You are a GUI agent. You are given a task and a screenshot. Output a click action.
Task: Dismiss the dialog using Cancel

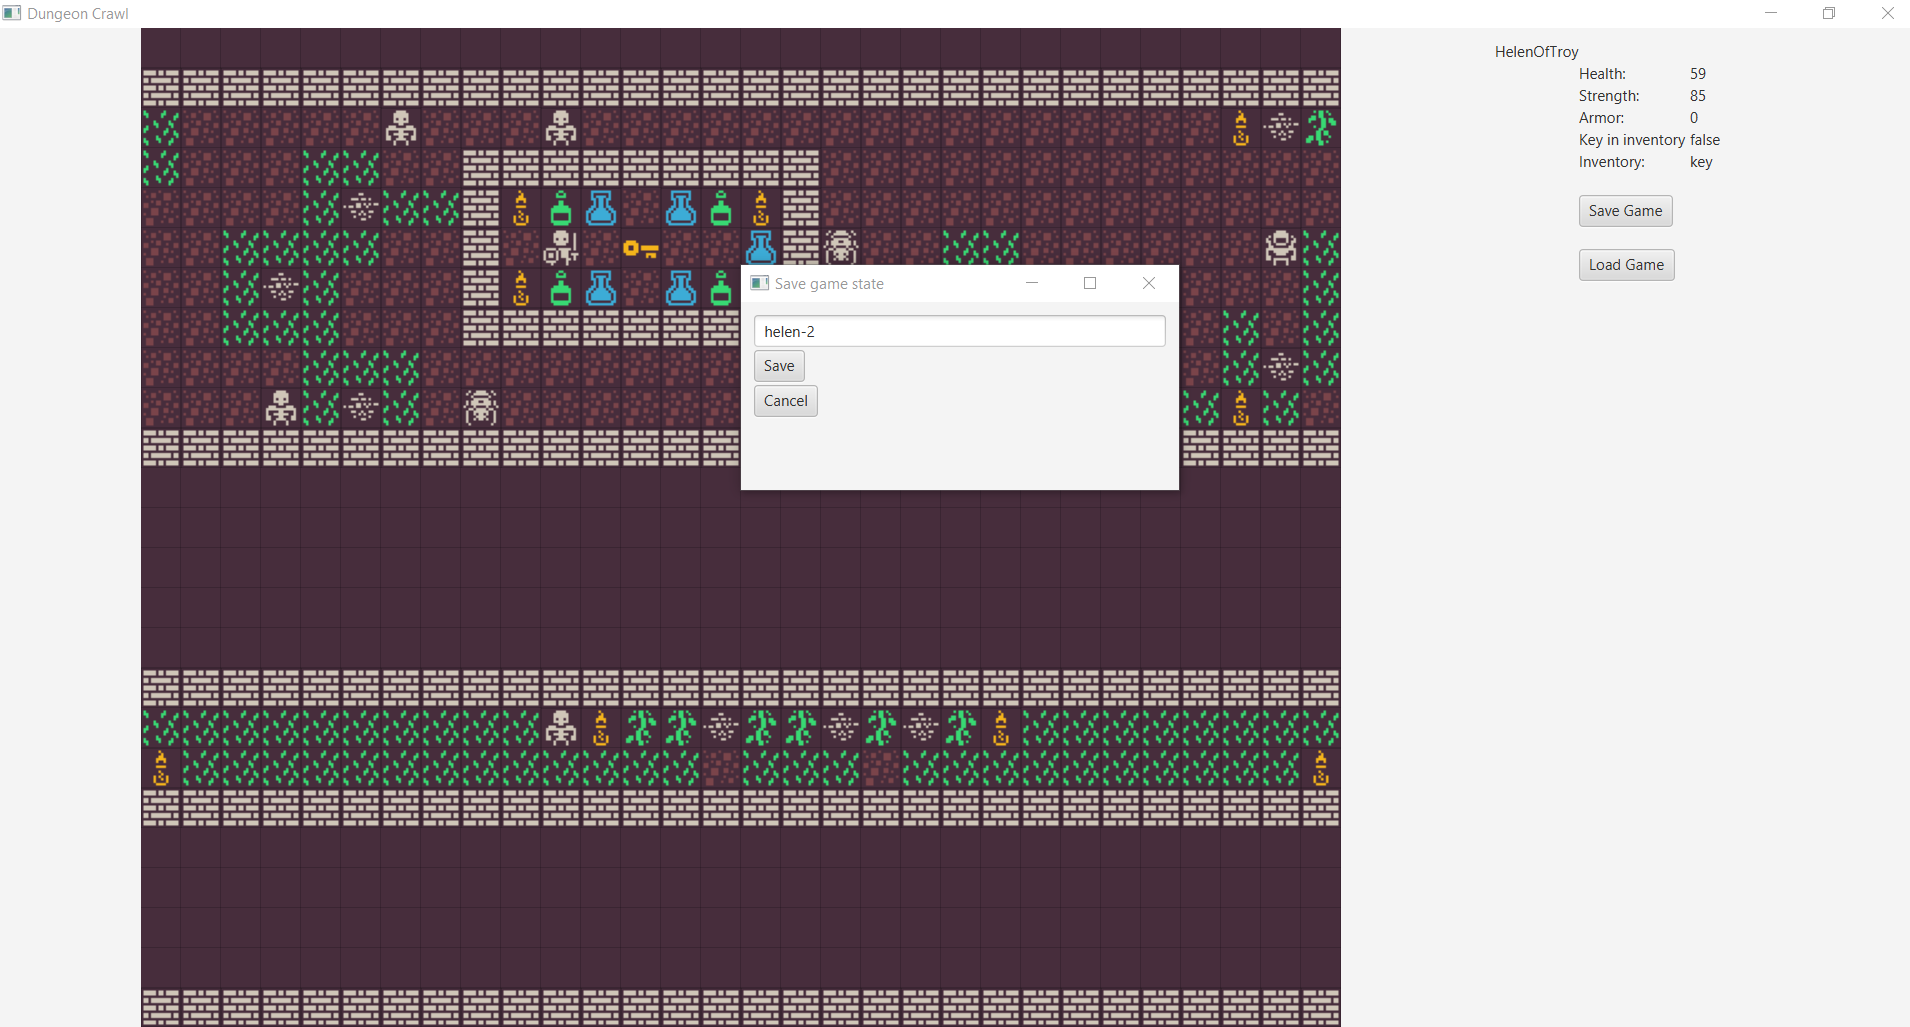pyautogui.click(x=786, y=400)
